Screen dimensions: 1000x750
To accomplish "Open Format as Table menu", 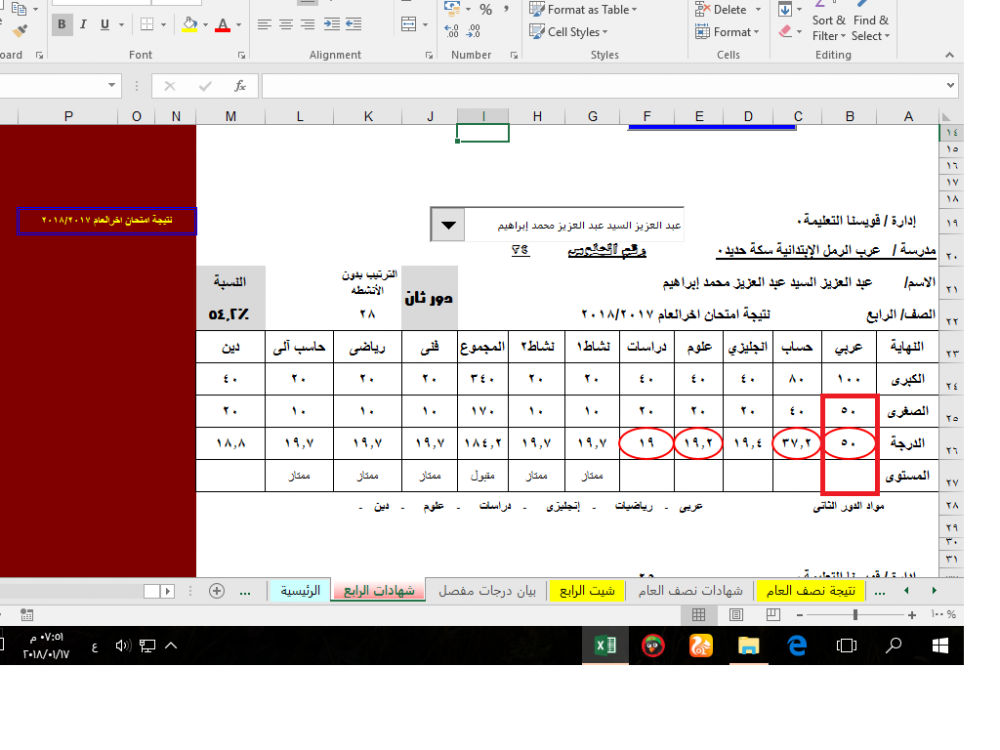I will tap(584, 10).
